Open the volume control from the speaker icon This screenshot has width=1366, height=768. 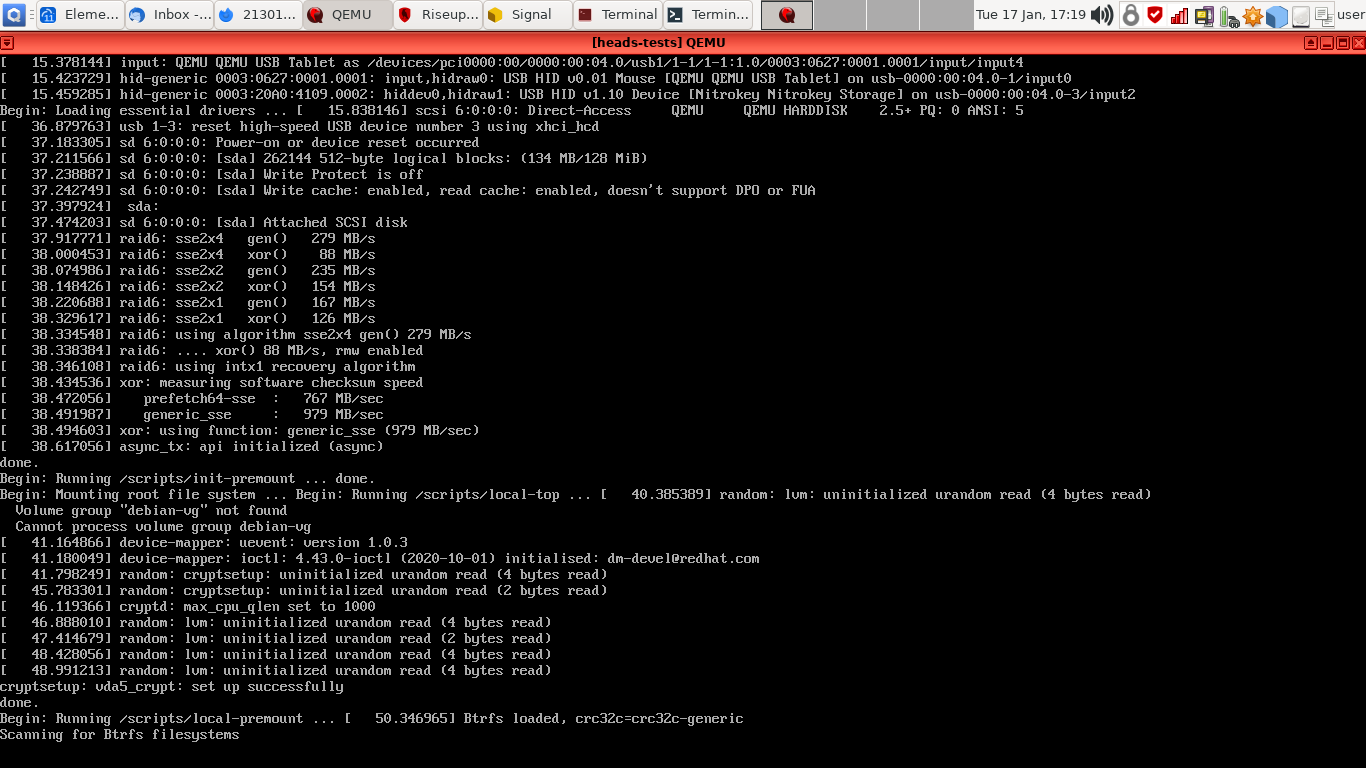[1103, 14]
